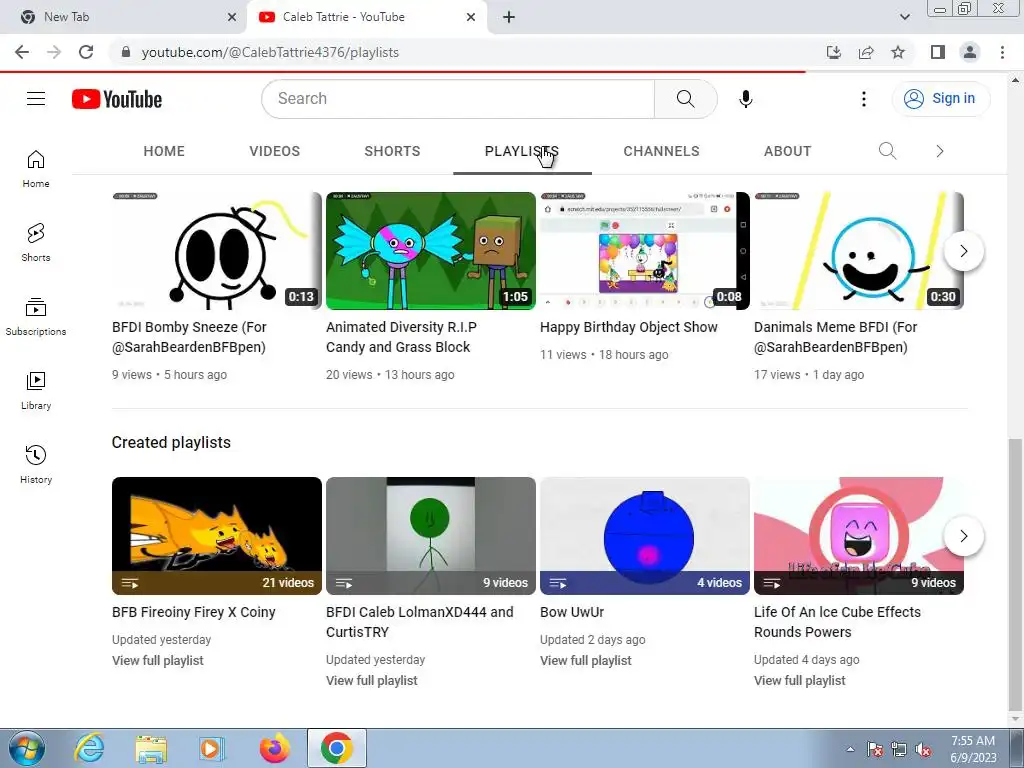Image resolution: width=1024 pixels, height=768 pixels.
Task: Show hidden system tray icons
Action: point(850,749)
